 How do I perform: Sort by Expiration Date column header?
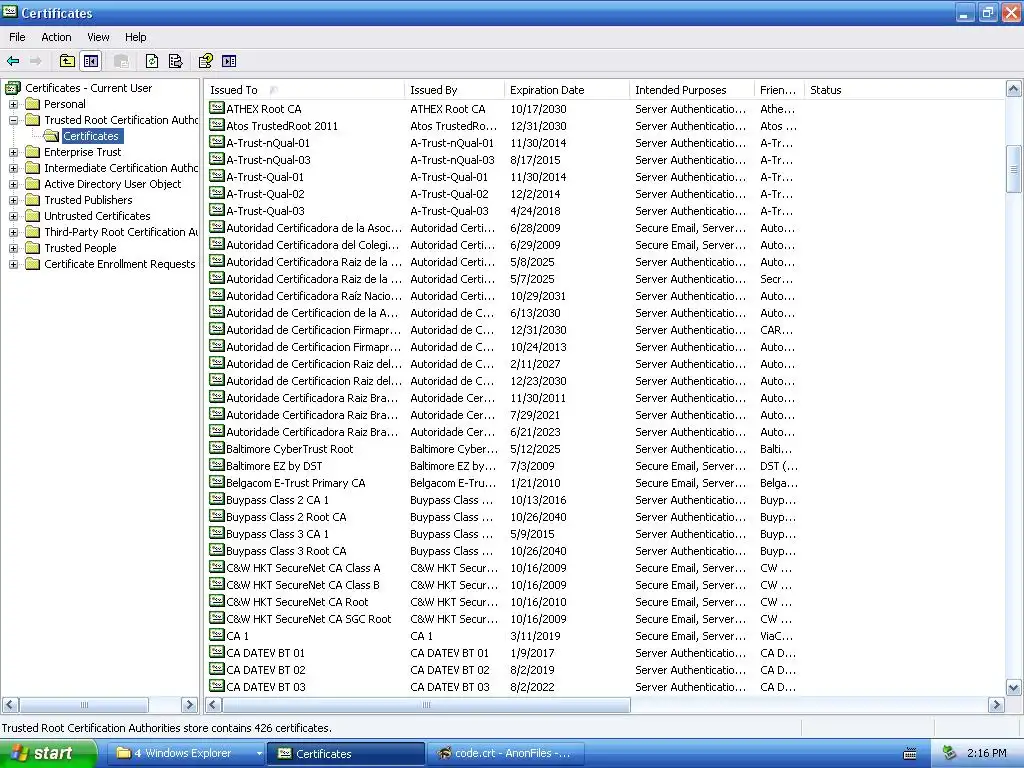coord(566,90)
